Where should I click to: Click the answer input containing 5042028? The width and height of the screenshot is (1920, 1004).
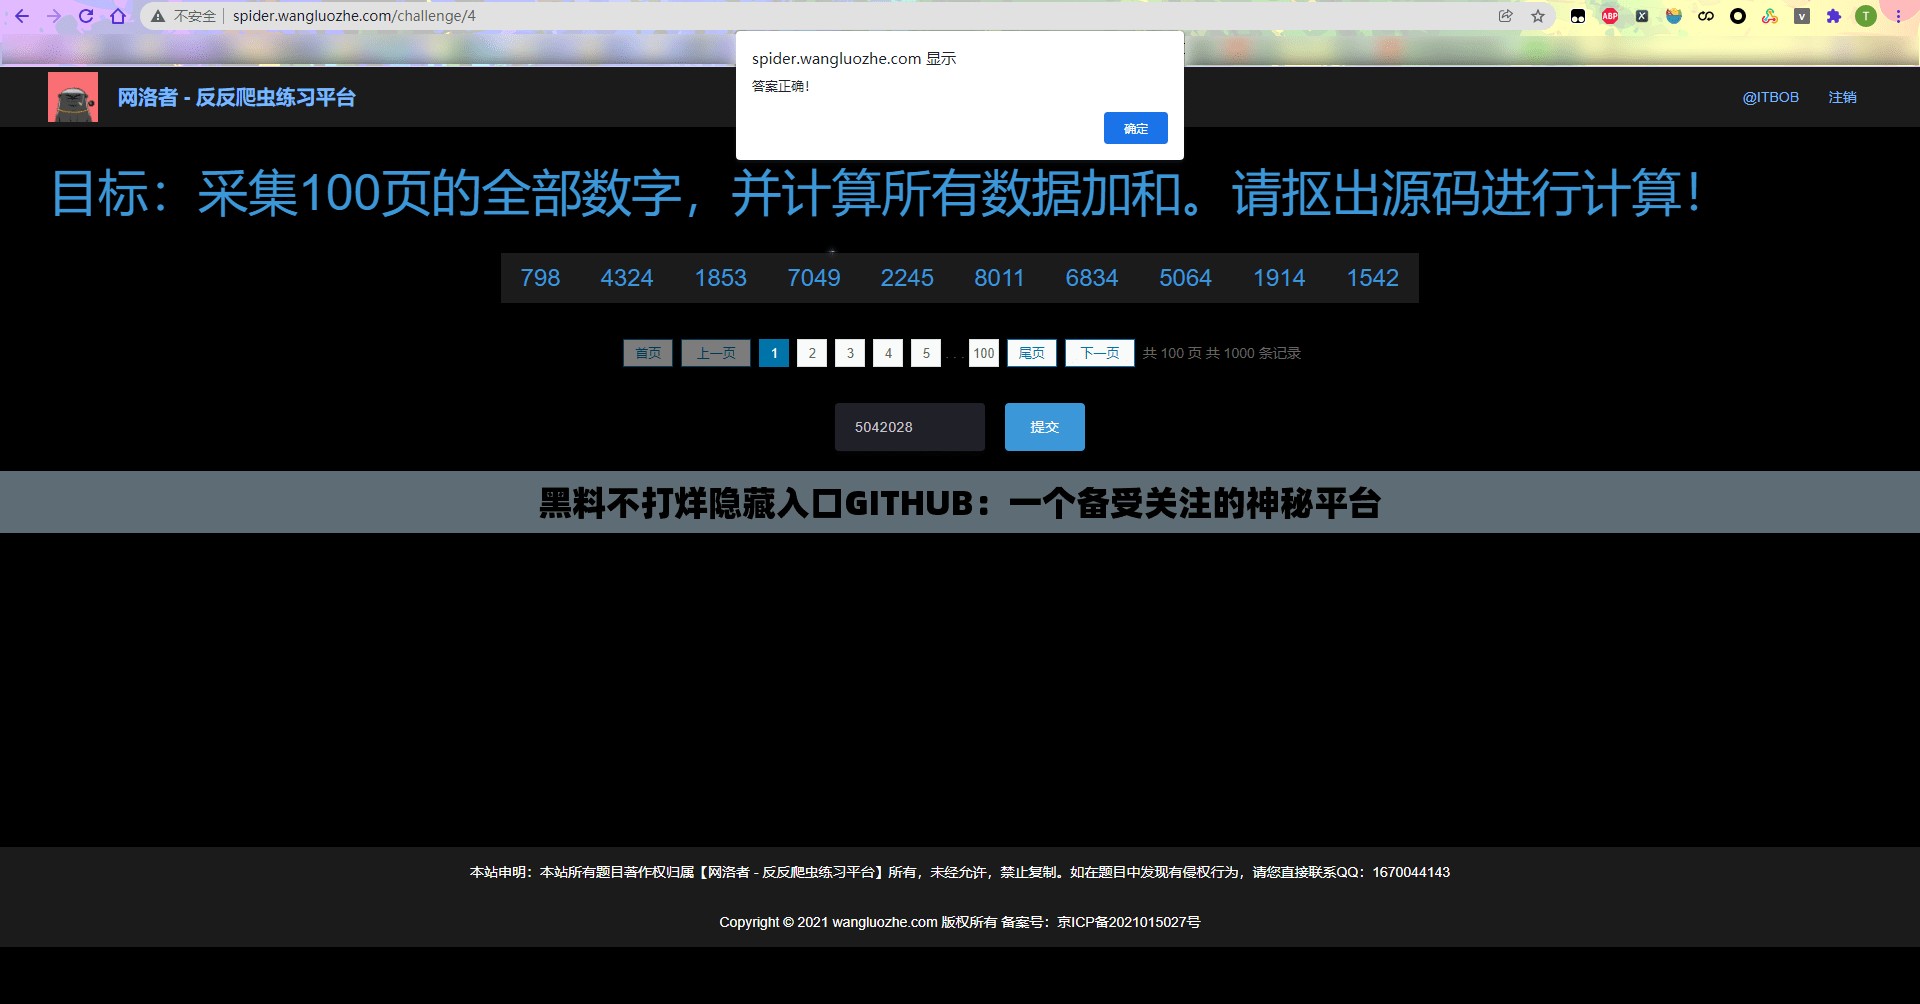910,427
